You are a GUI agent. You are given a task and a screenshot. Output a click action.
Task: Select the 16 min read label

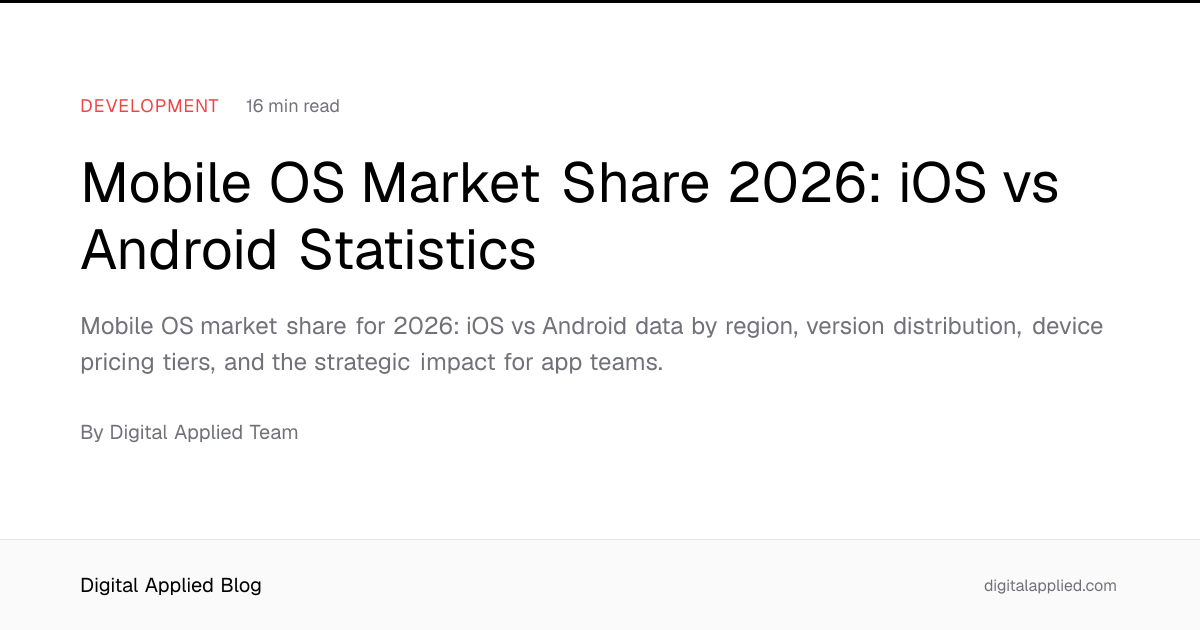[293, 106]
